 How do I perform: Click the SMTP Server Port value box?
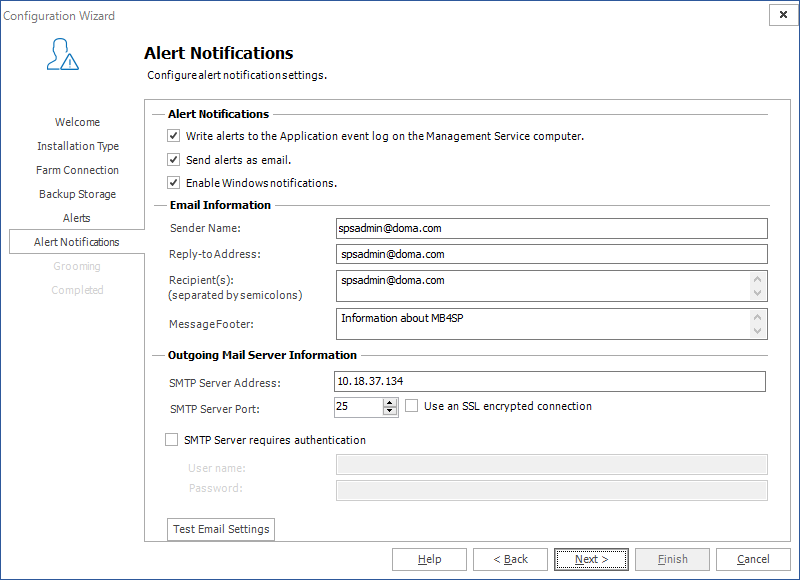(x=359, y=407)
